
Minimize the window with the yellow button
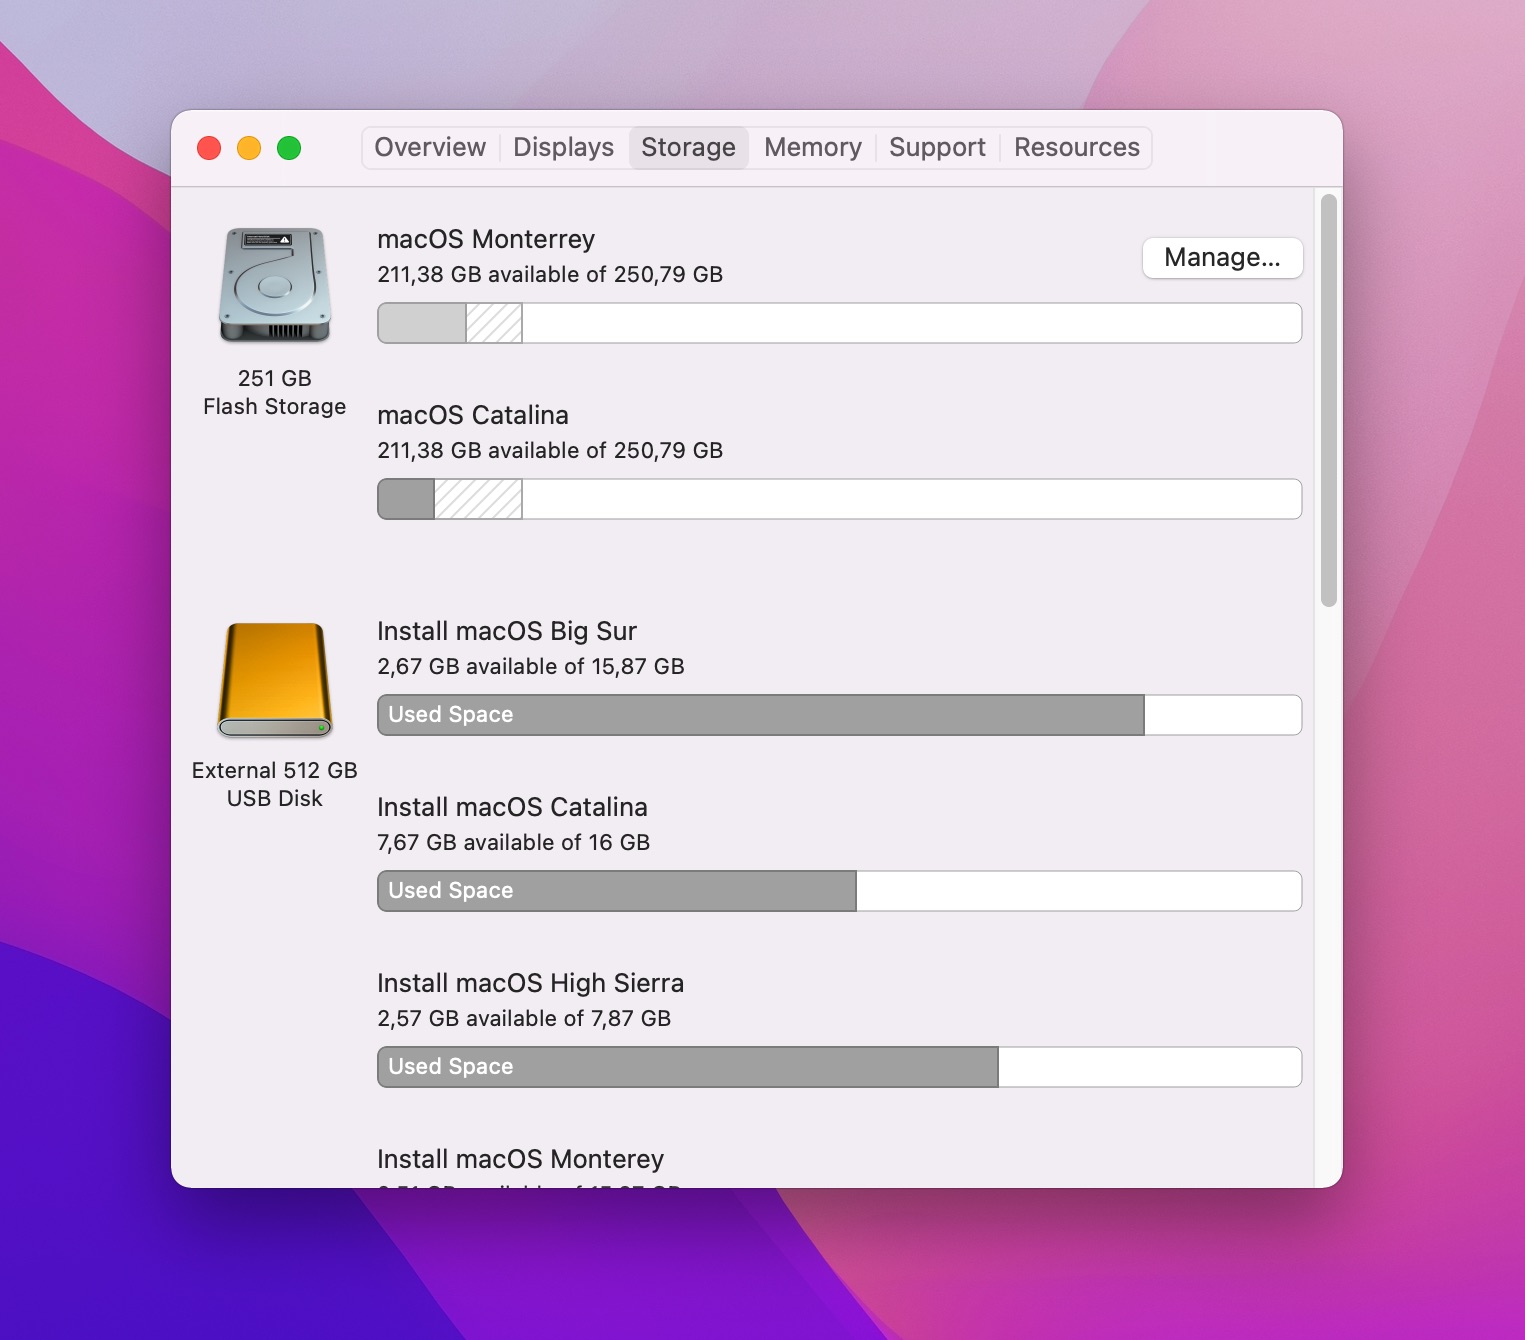pyautogui.click(x=249, y=148)
